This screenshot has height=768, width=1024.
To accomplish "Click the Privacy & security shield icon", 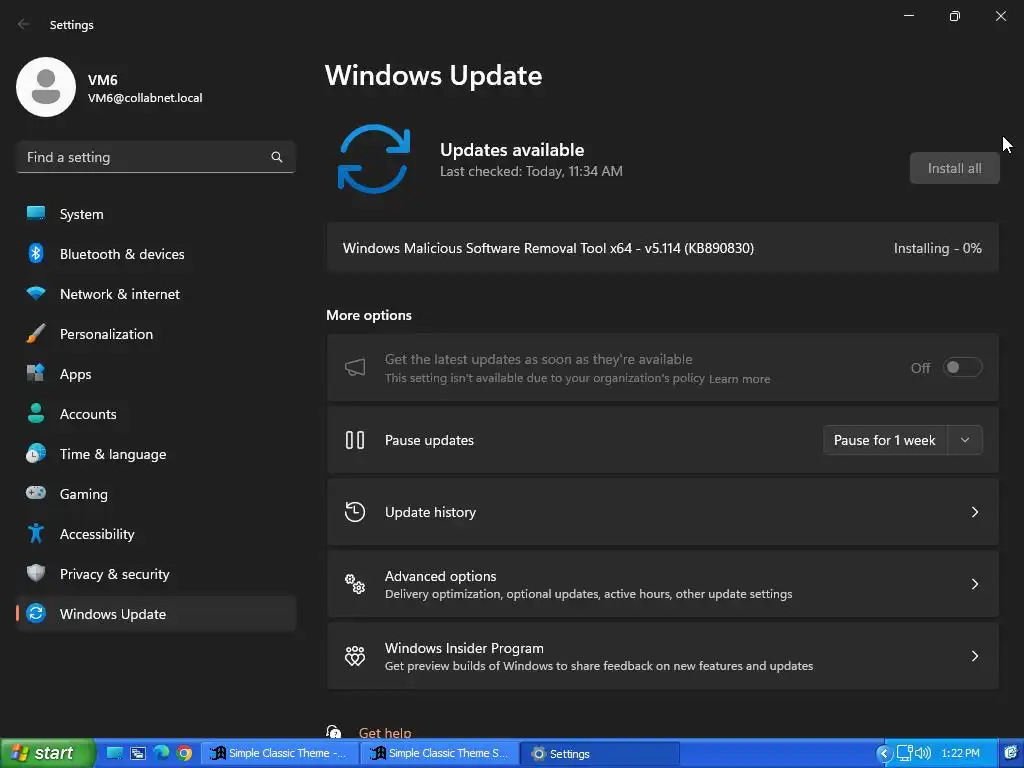I will [x=35, y=573].
